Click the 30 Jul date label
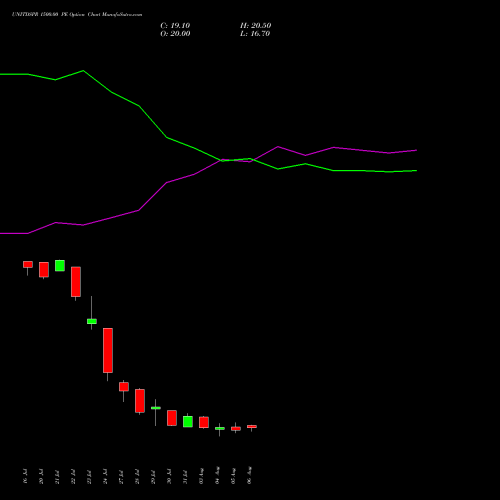This screenshot has width=500, height=500. point(170,476)
